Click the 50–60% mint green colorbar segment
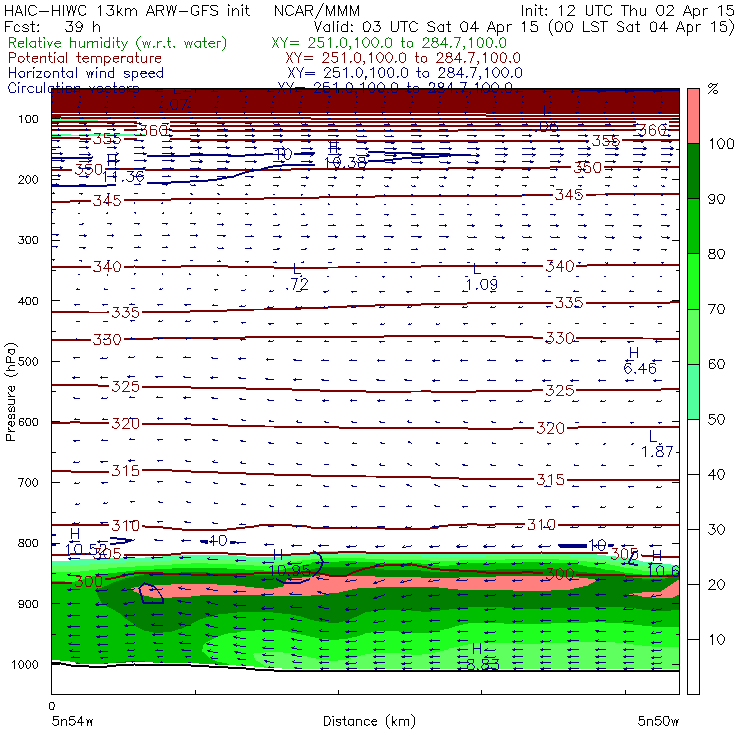This screenshot has width=740, height=740. pyautogui.click(x=693, y=392)
